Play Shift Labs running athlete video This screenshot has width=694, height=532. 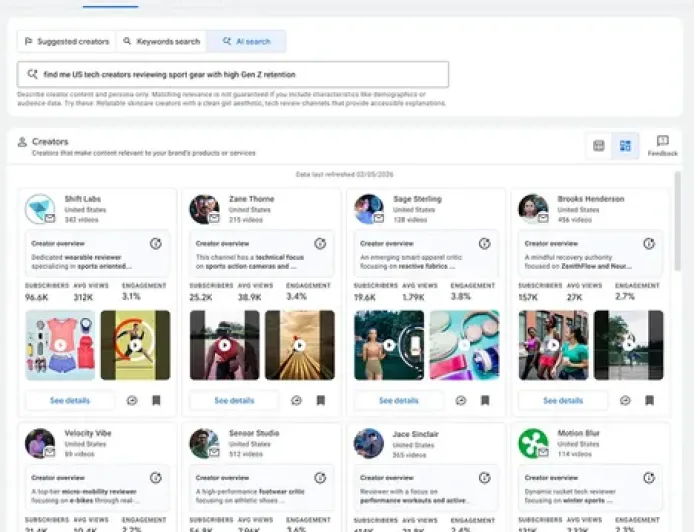coord(135,345)
